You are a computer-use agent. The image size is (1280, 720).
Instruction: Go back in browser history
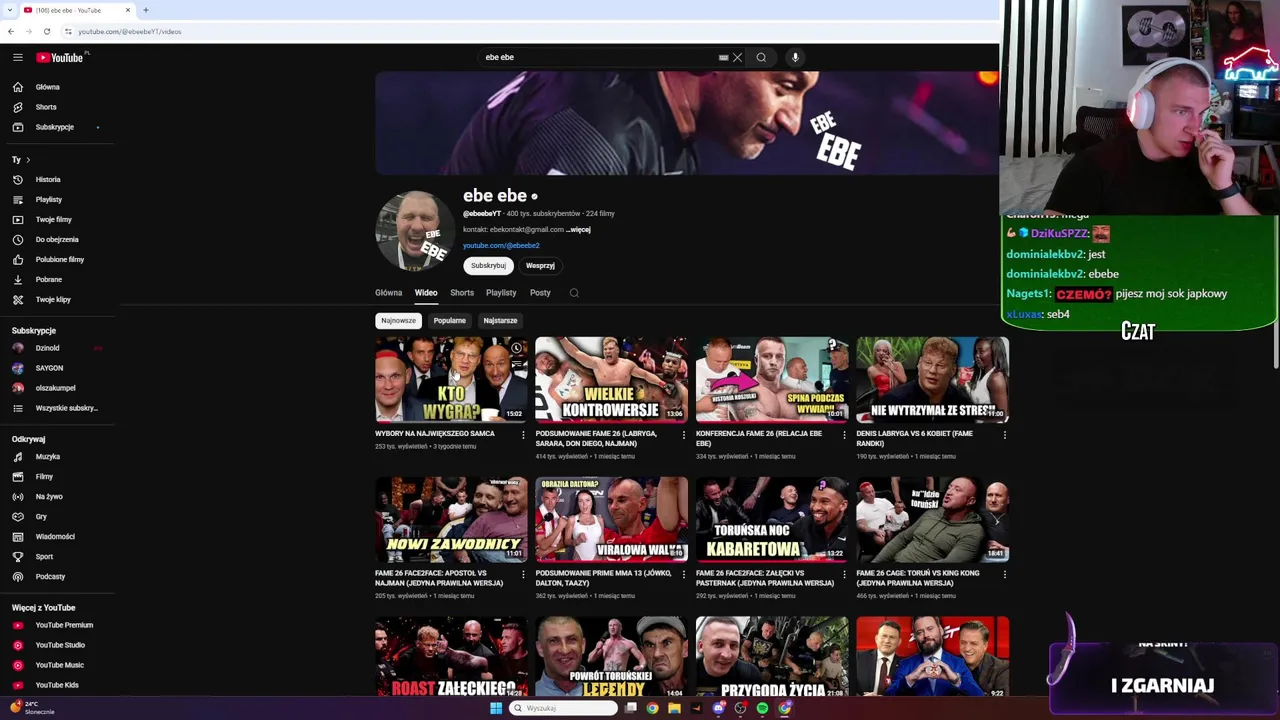point(10,31)
